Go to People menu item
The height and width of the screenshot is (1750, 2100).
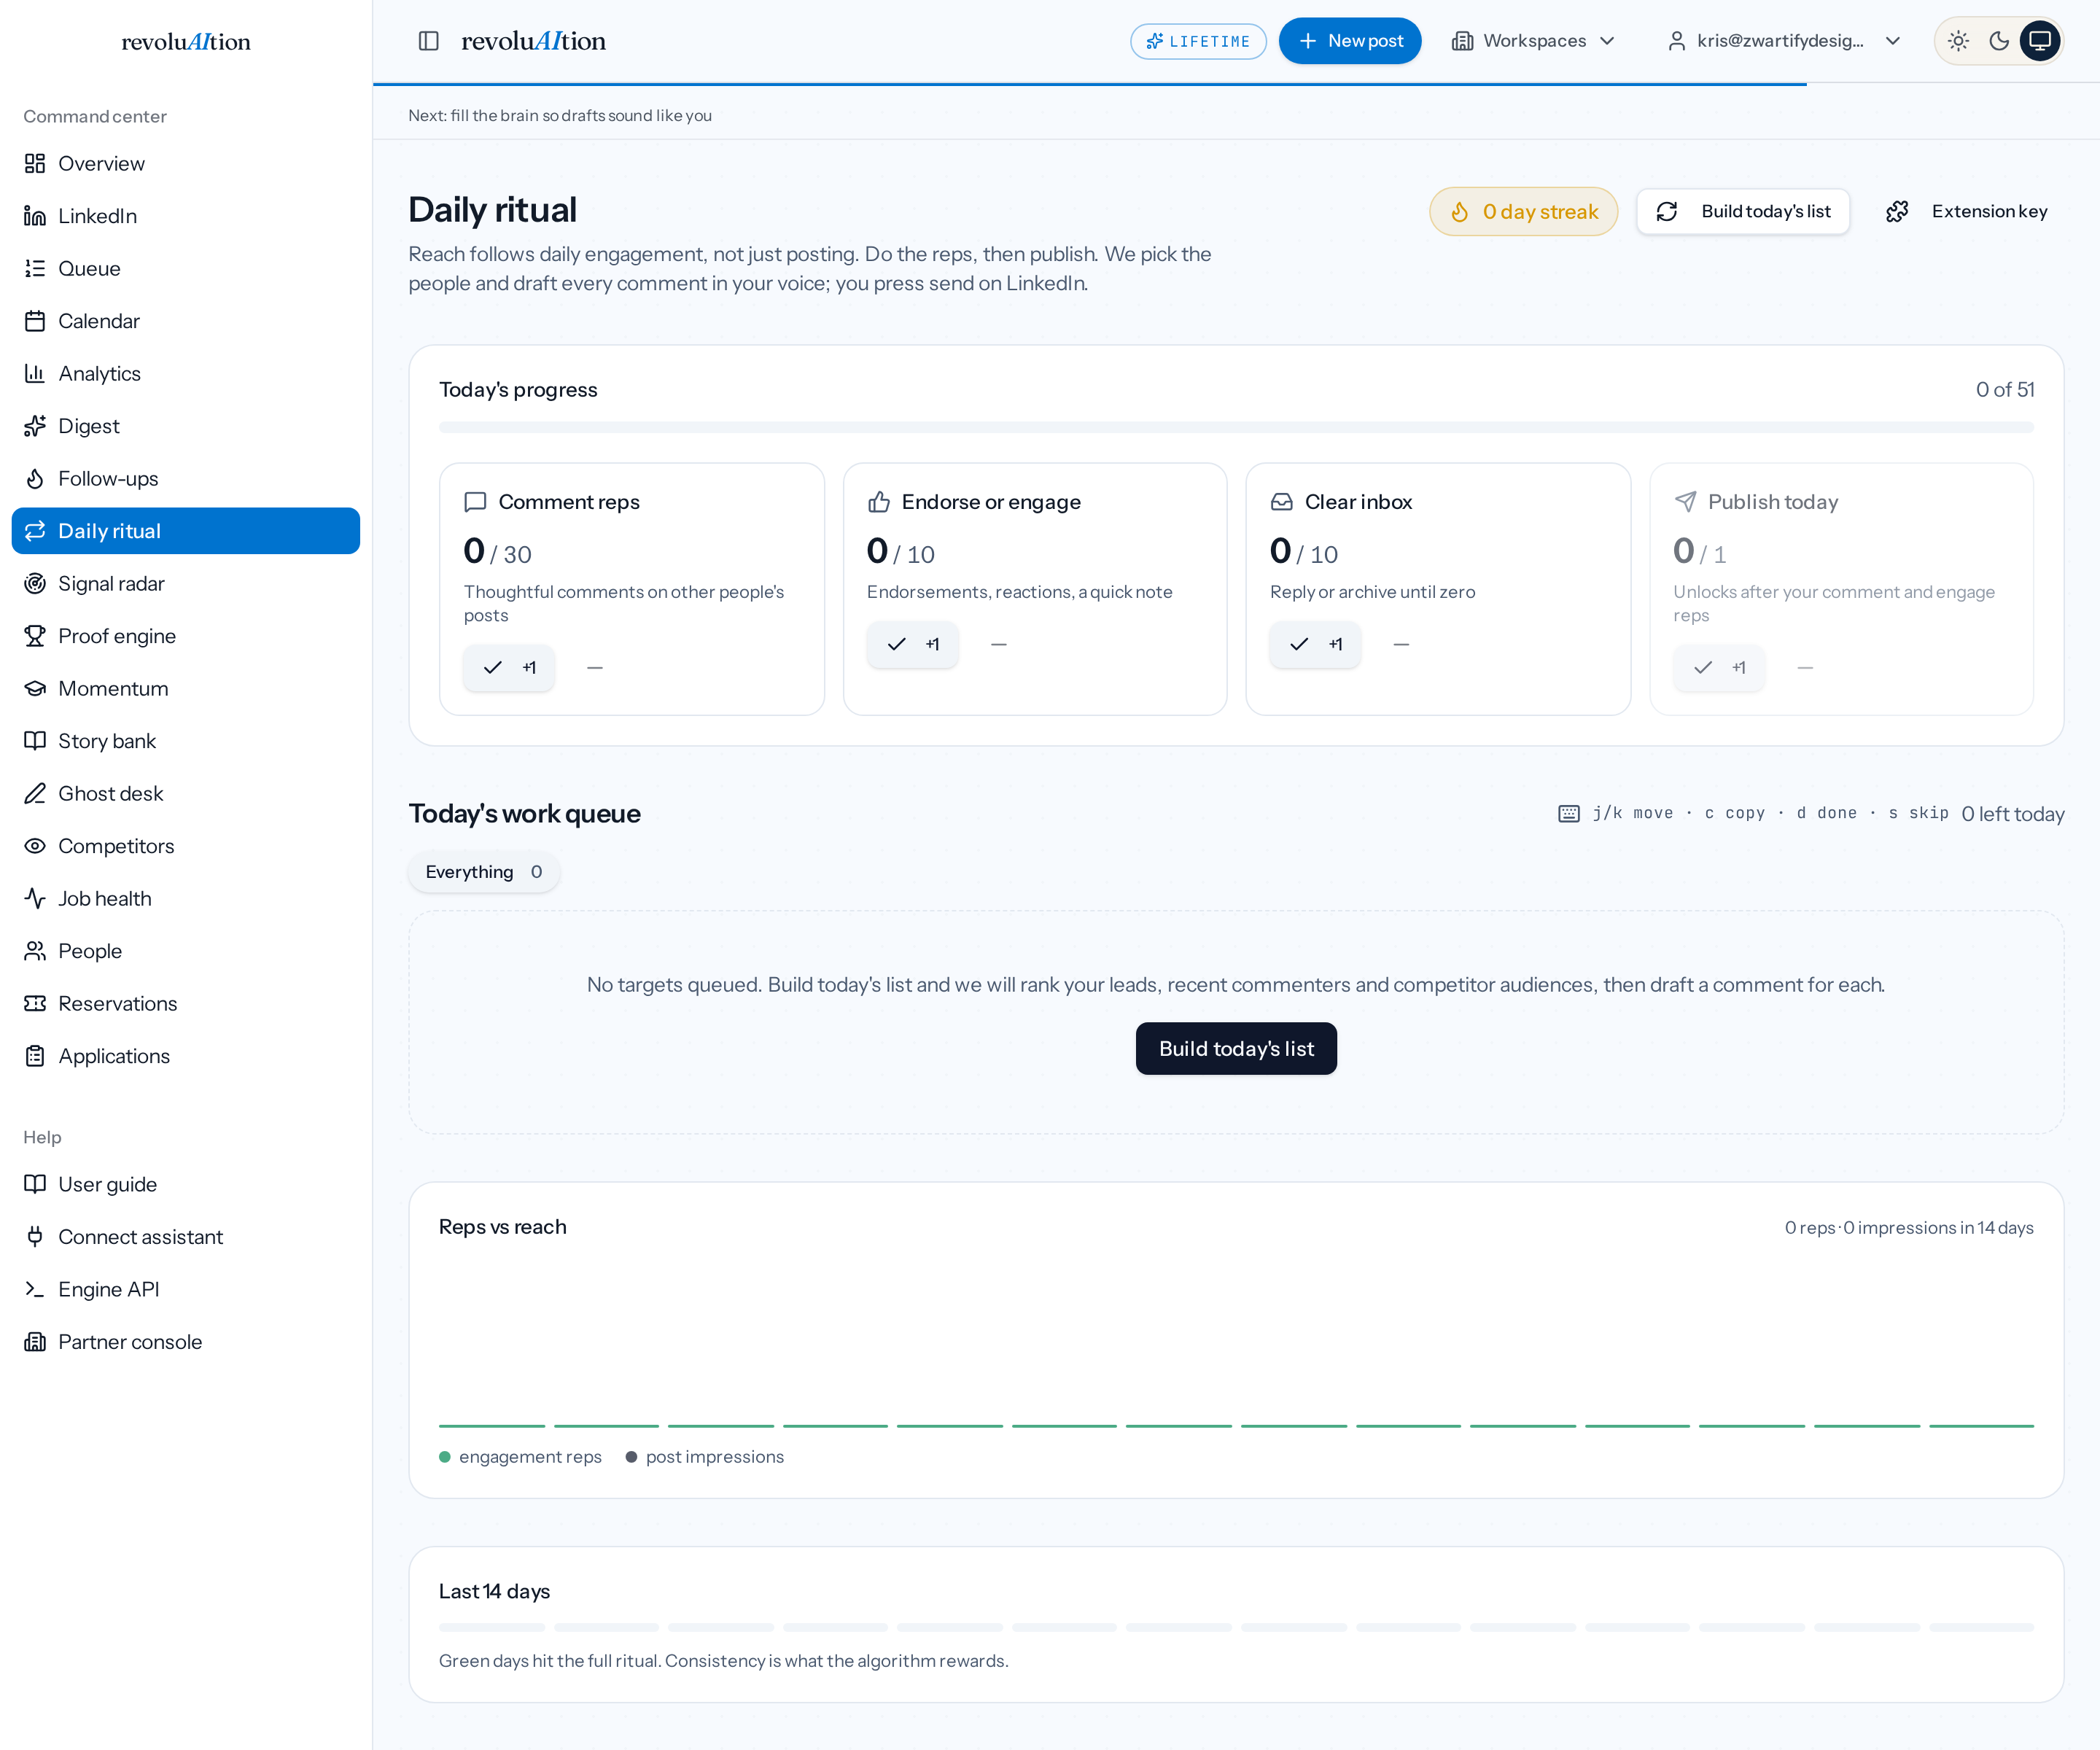pyautogui.click(x=186, y=951)
